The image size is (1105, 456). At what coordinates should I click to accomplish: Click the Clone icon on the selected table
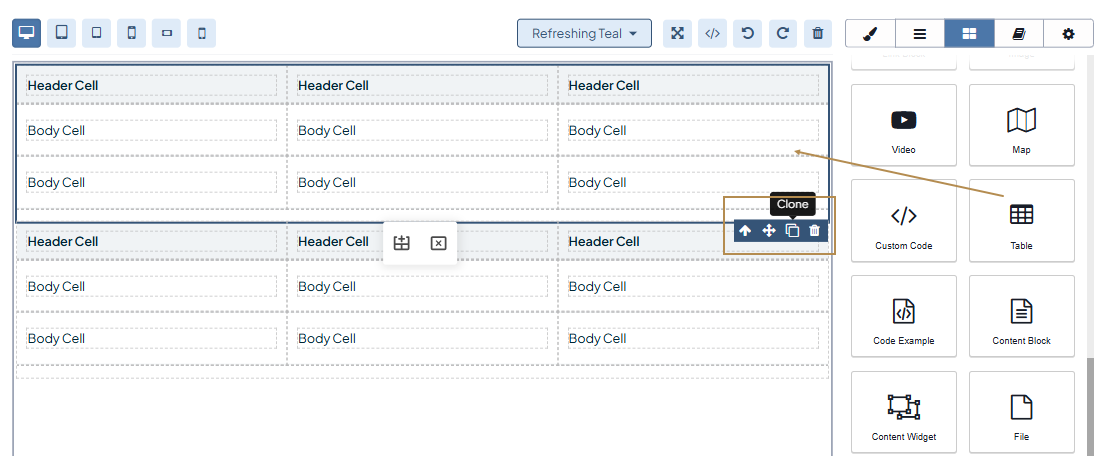(x=792, y=231)
